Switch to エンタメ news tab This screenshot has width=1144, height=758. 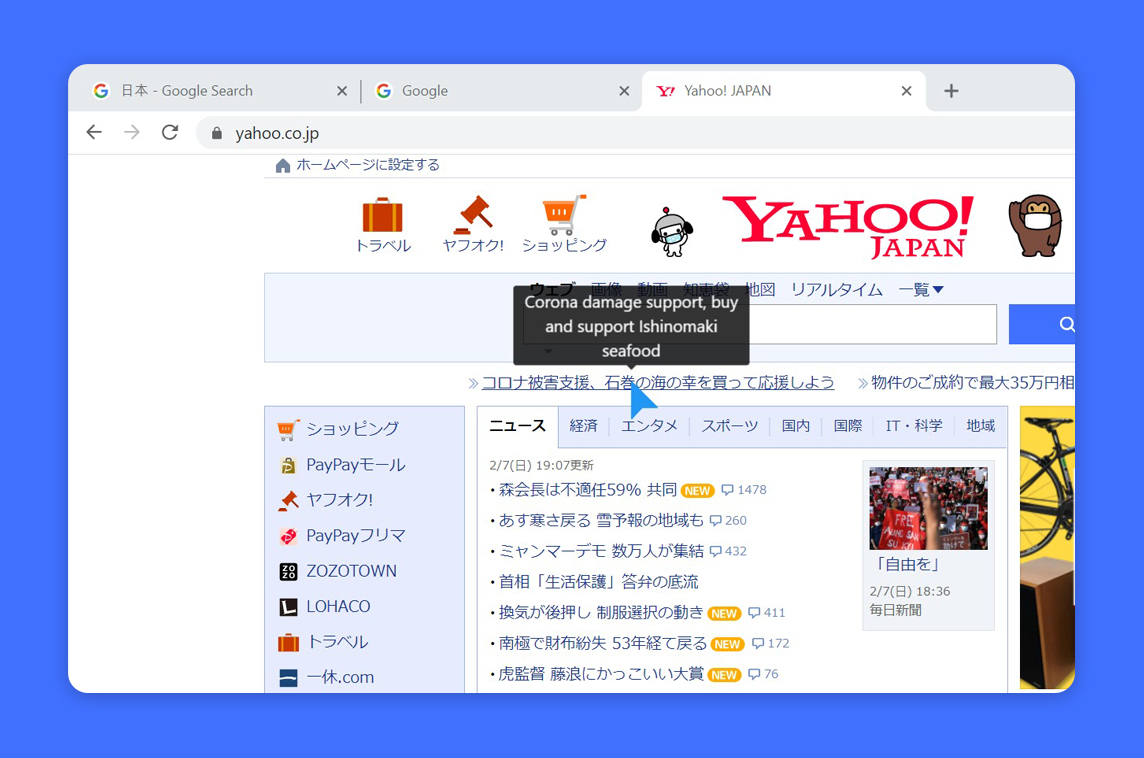coord(649,426)
